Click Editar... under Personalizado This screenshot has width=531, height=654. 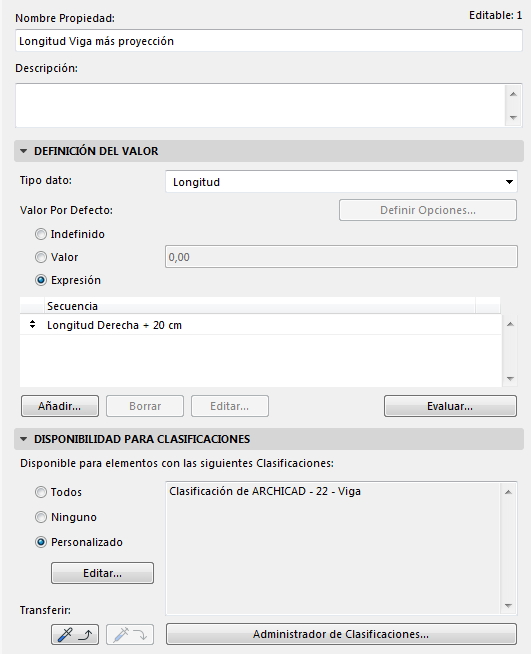[x=102, y=573]
